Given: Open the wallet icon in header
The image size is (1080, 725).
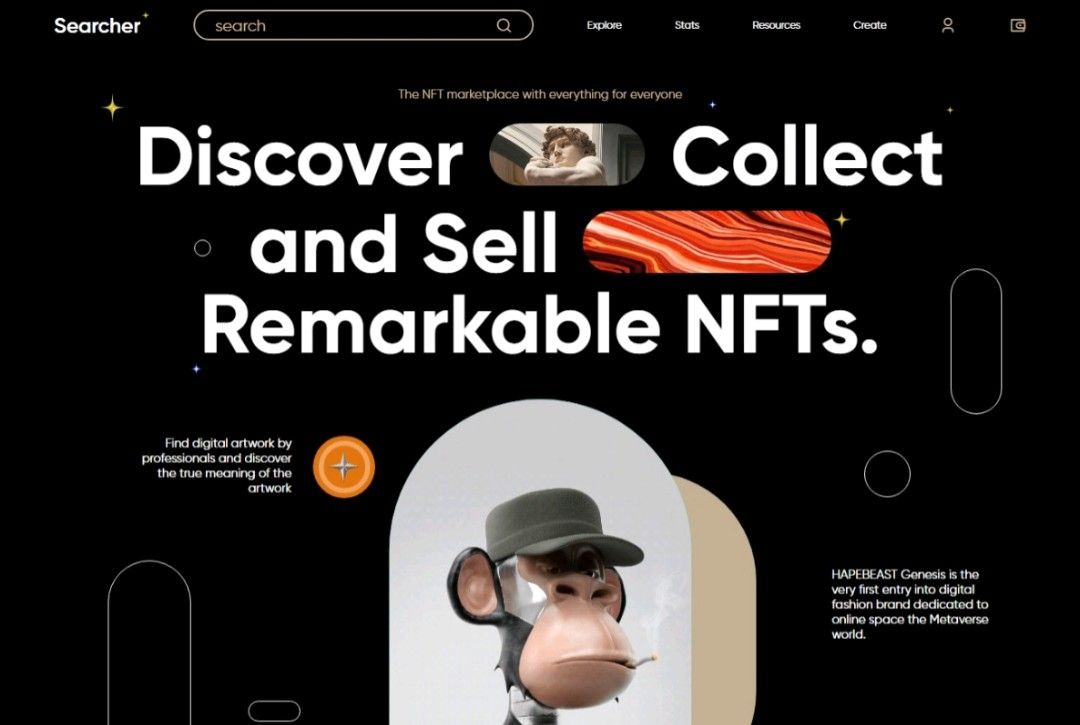Looking at the screenshot, I should 1018,25.
